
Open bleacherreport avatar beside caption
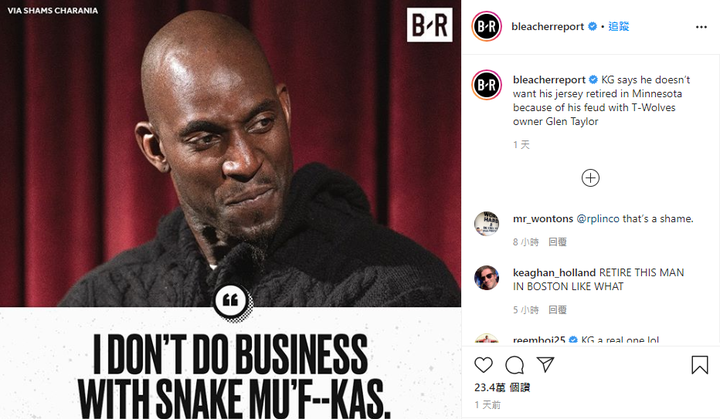click(x=487, y=85)
